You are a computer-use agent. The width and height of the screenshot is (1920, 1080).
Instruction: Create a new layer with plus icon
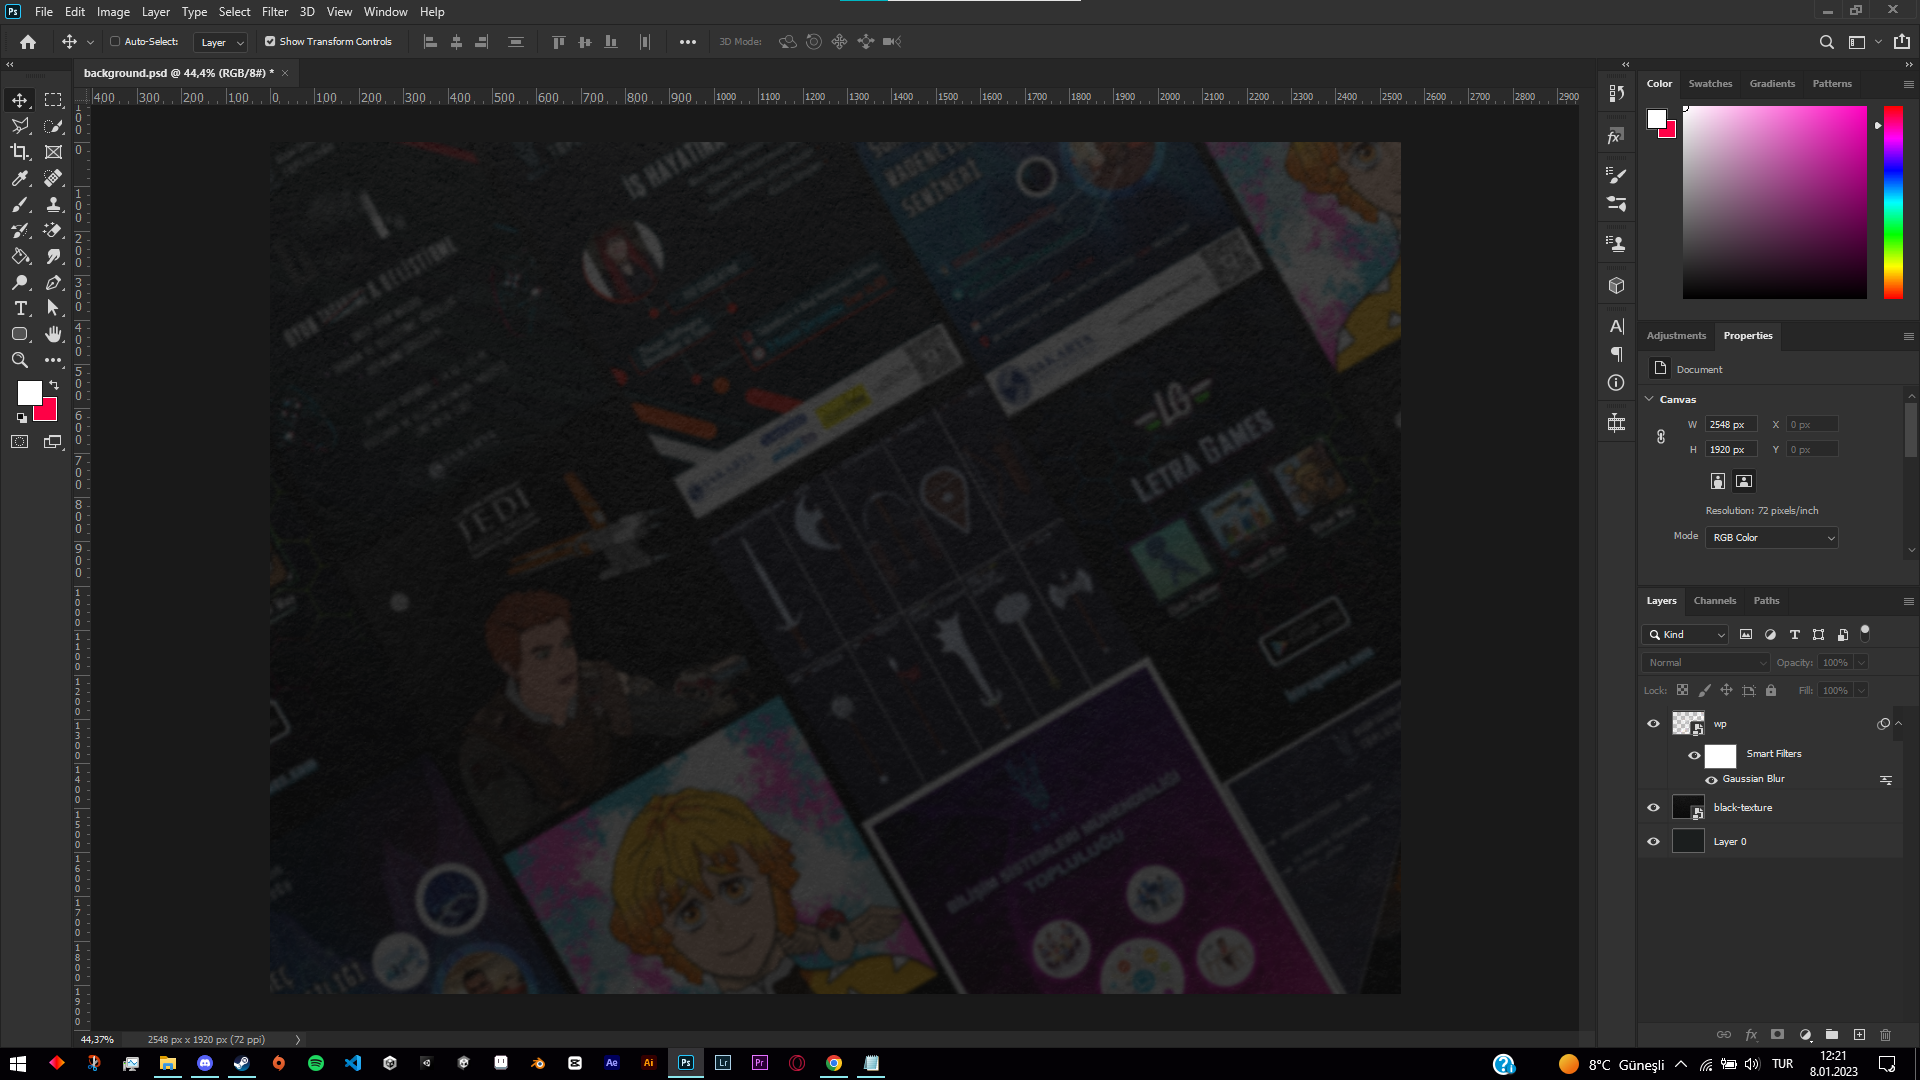click(x=1859, y=1035)
